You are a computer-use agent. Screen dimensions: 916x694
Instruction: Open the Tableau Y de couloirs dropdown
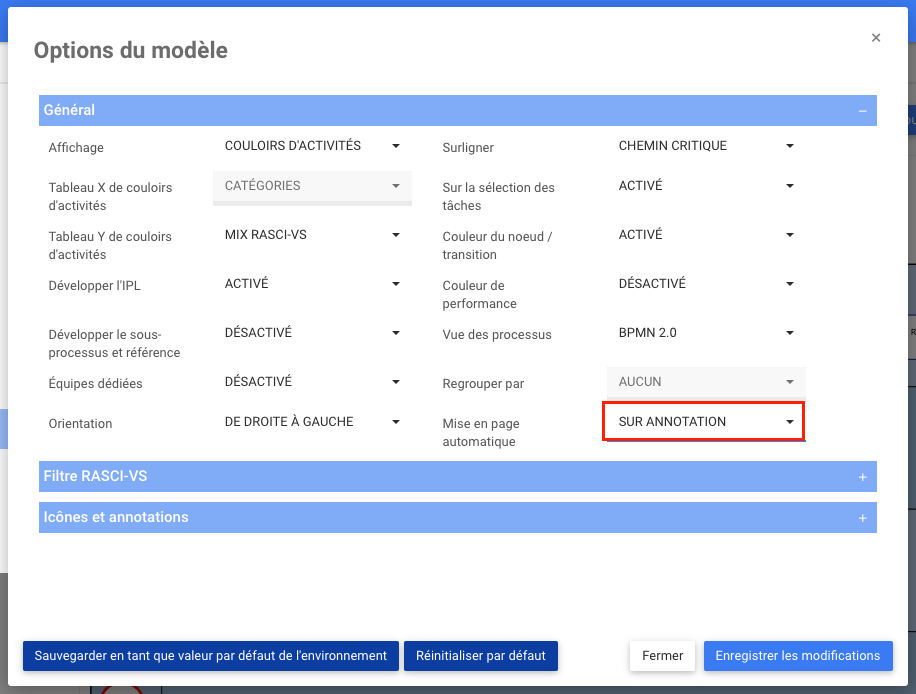point(313,235)
